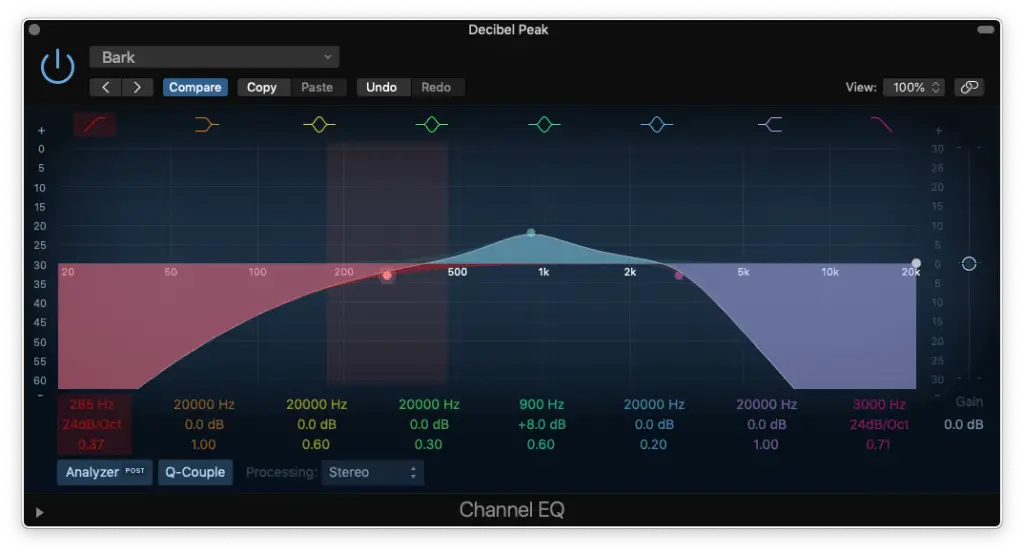Select the yellow band 20000 Hz frequency
The width and height of the screenshot is (1024, 554).
click(x=316, y=404)
